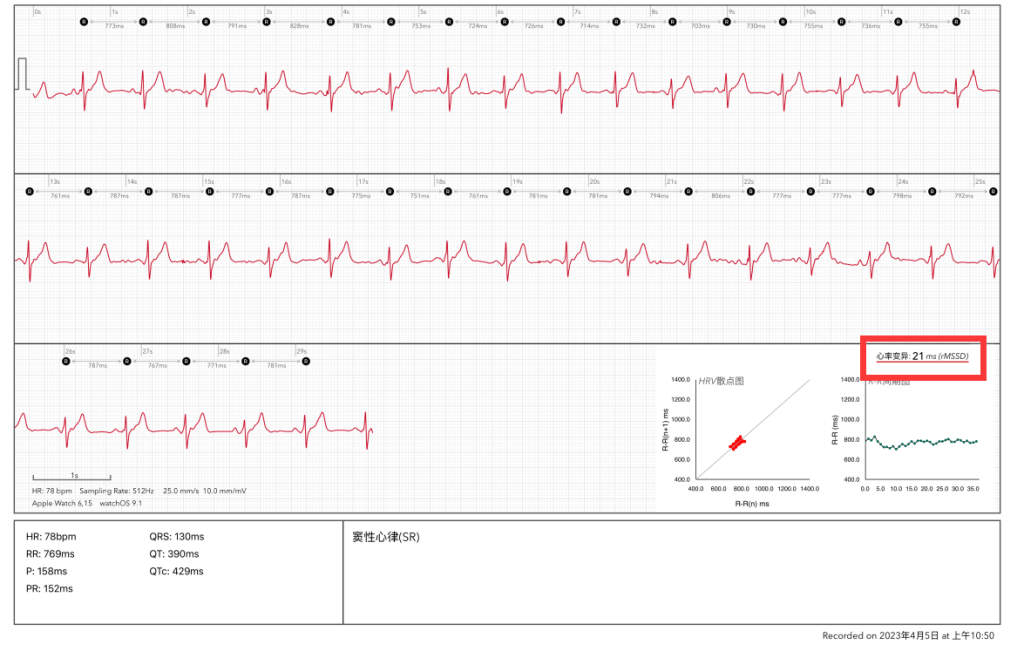The height and width of the screenshot is (651, 1024).
Task: Select the R-peak marker between 767ms and 771ms
Action: [184, 363]
